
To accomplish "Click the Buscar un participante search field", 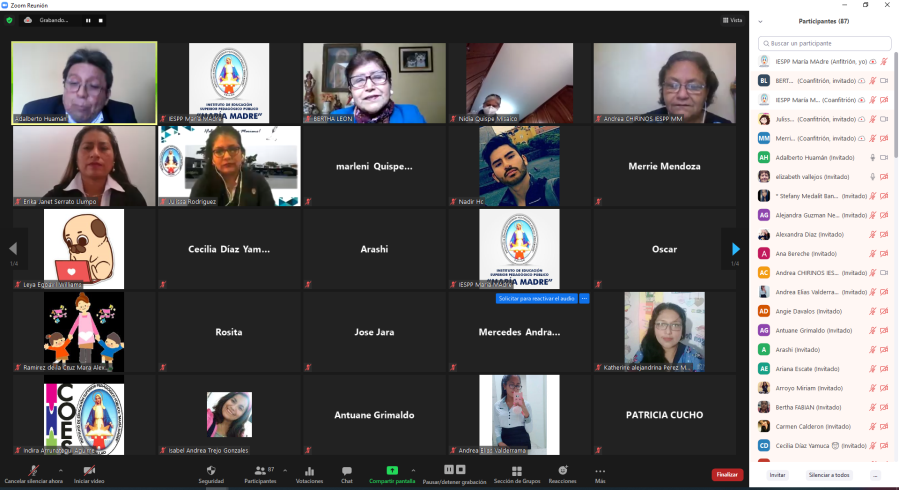I will point(825,43).
